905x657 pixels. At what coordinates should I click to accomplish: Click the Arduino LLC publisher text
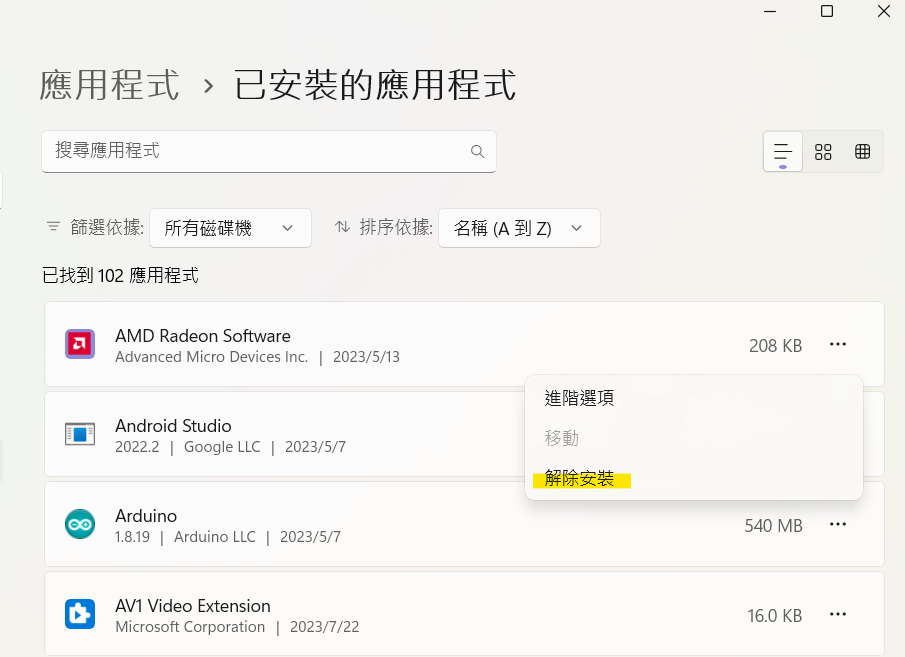[215, 537]
